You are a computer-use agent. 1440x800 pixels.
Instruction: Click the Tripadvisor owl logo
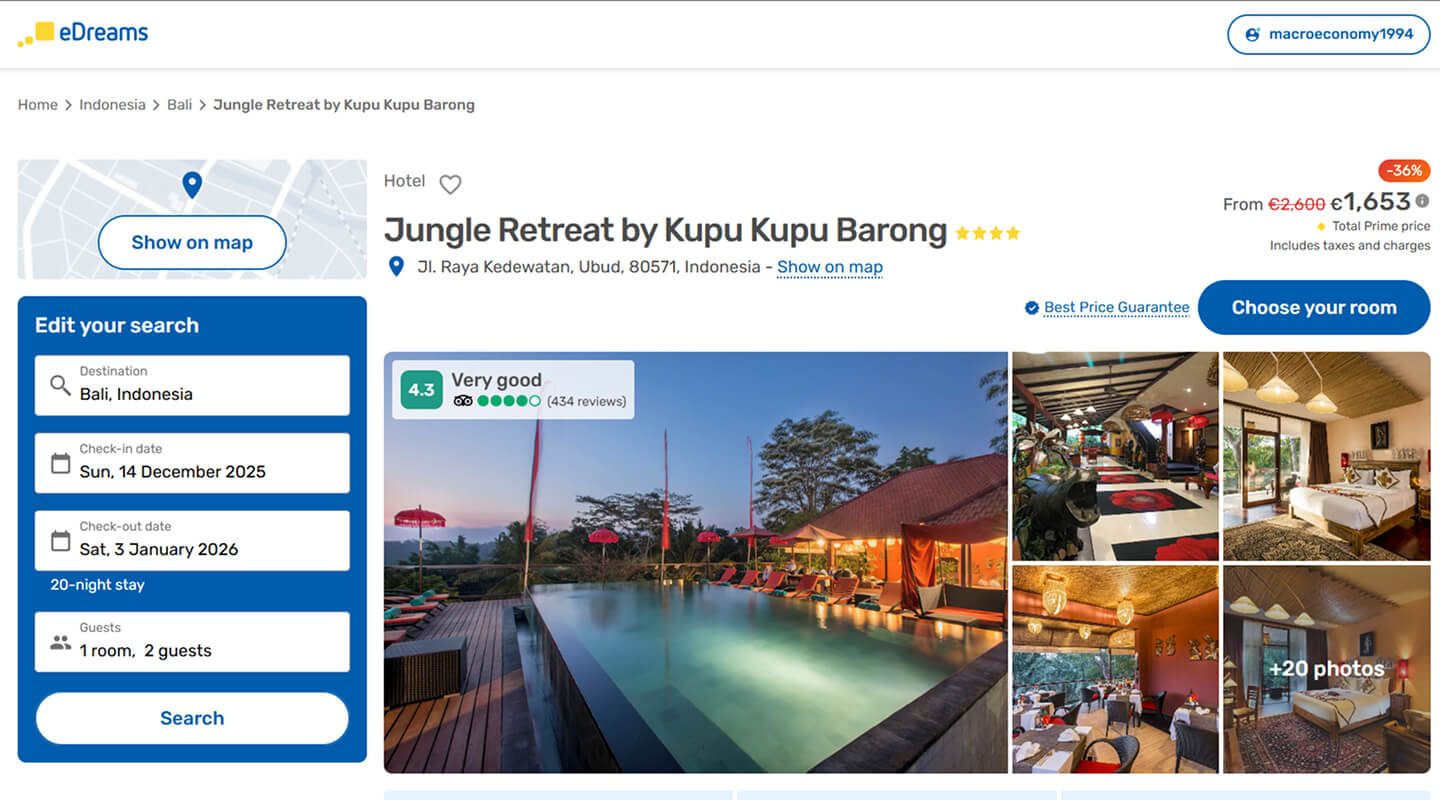[x=462, y=401]
